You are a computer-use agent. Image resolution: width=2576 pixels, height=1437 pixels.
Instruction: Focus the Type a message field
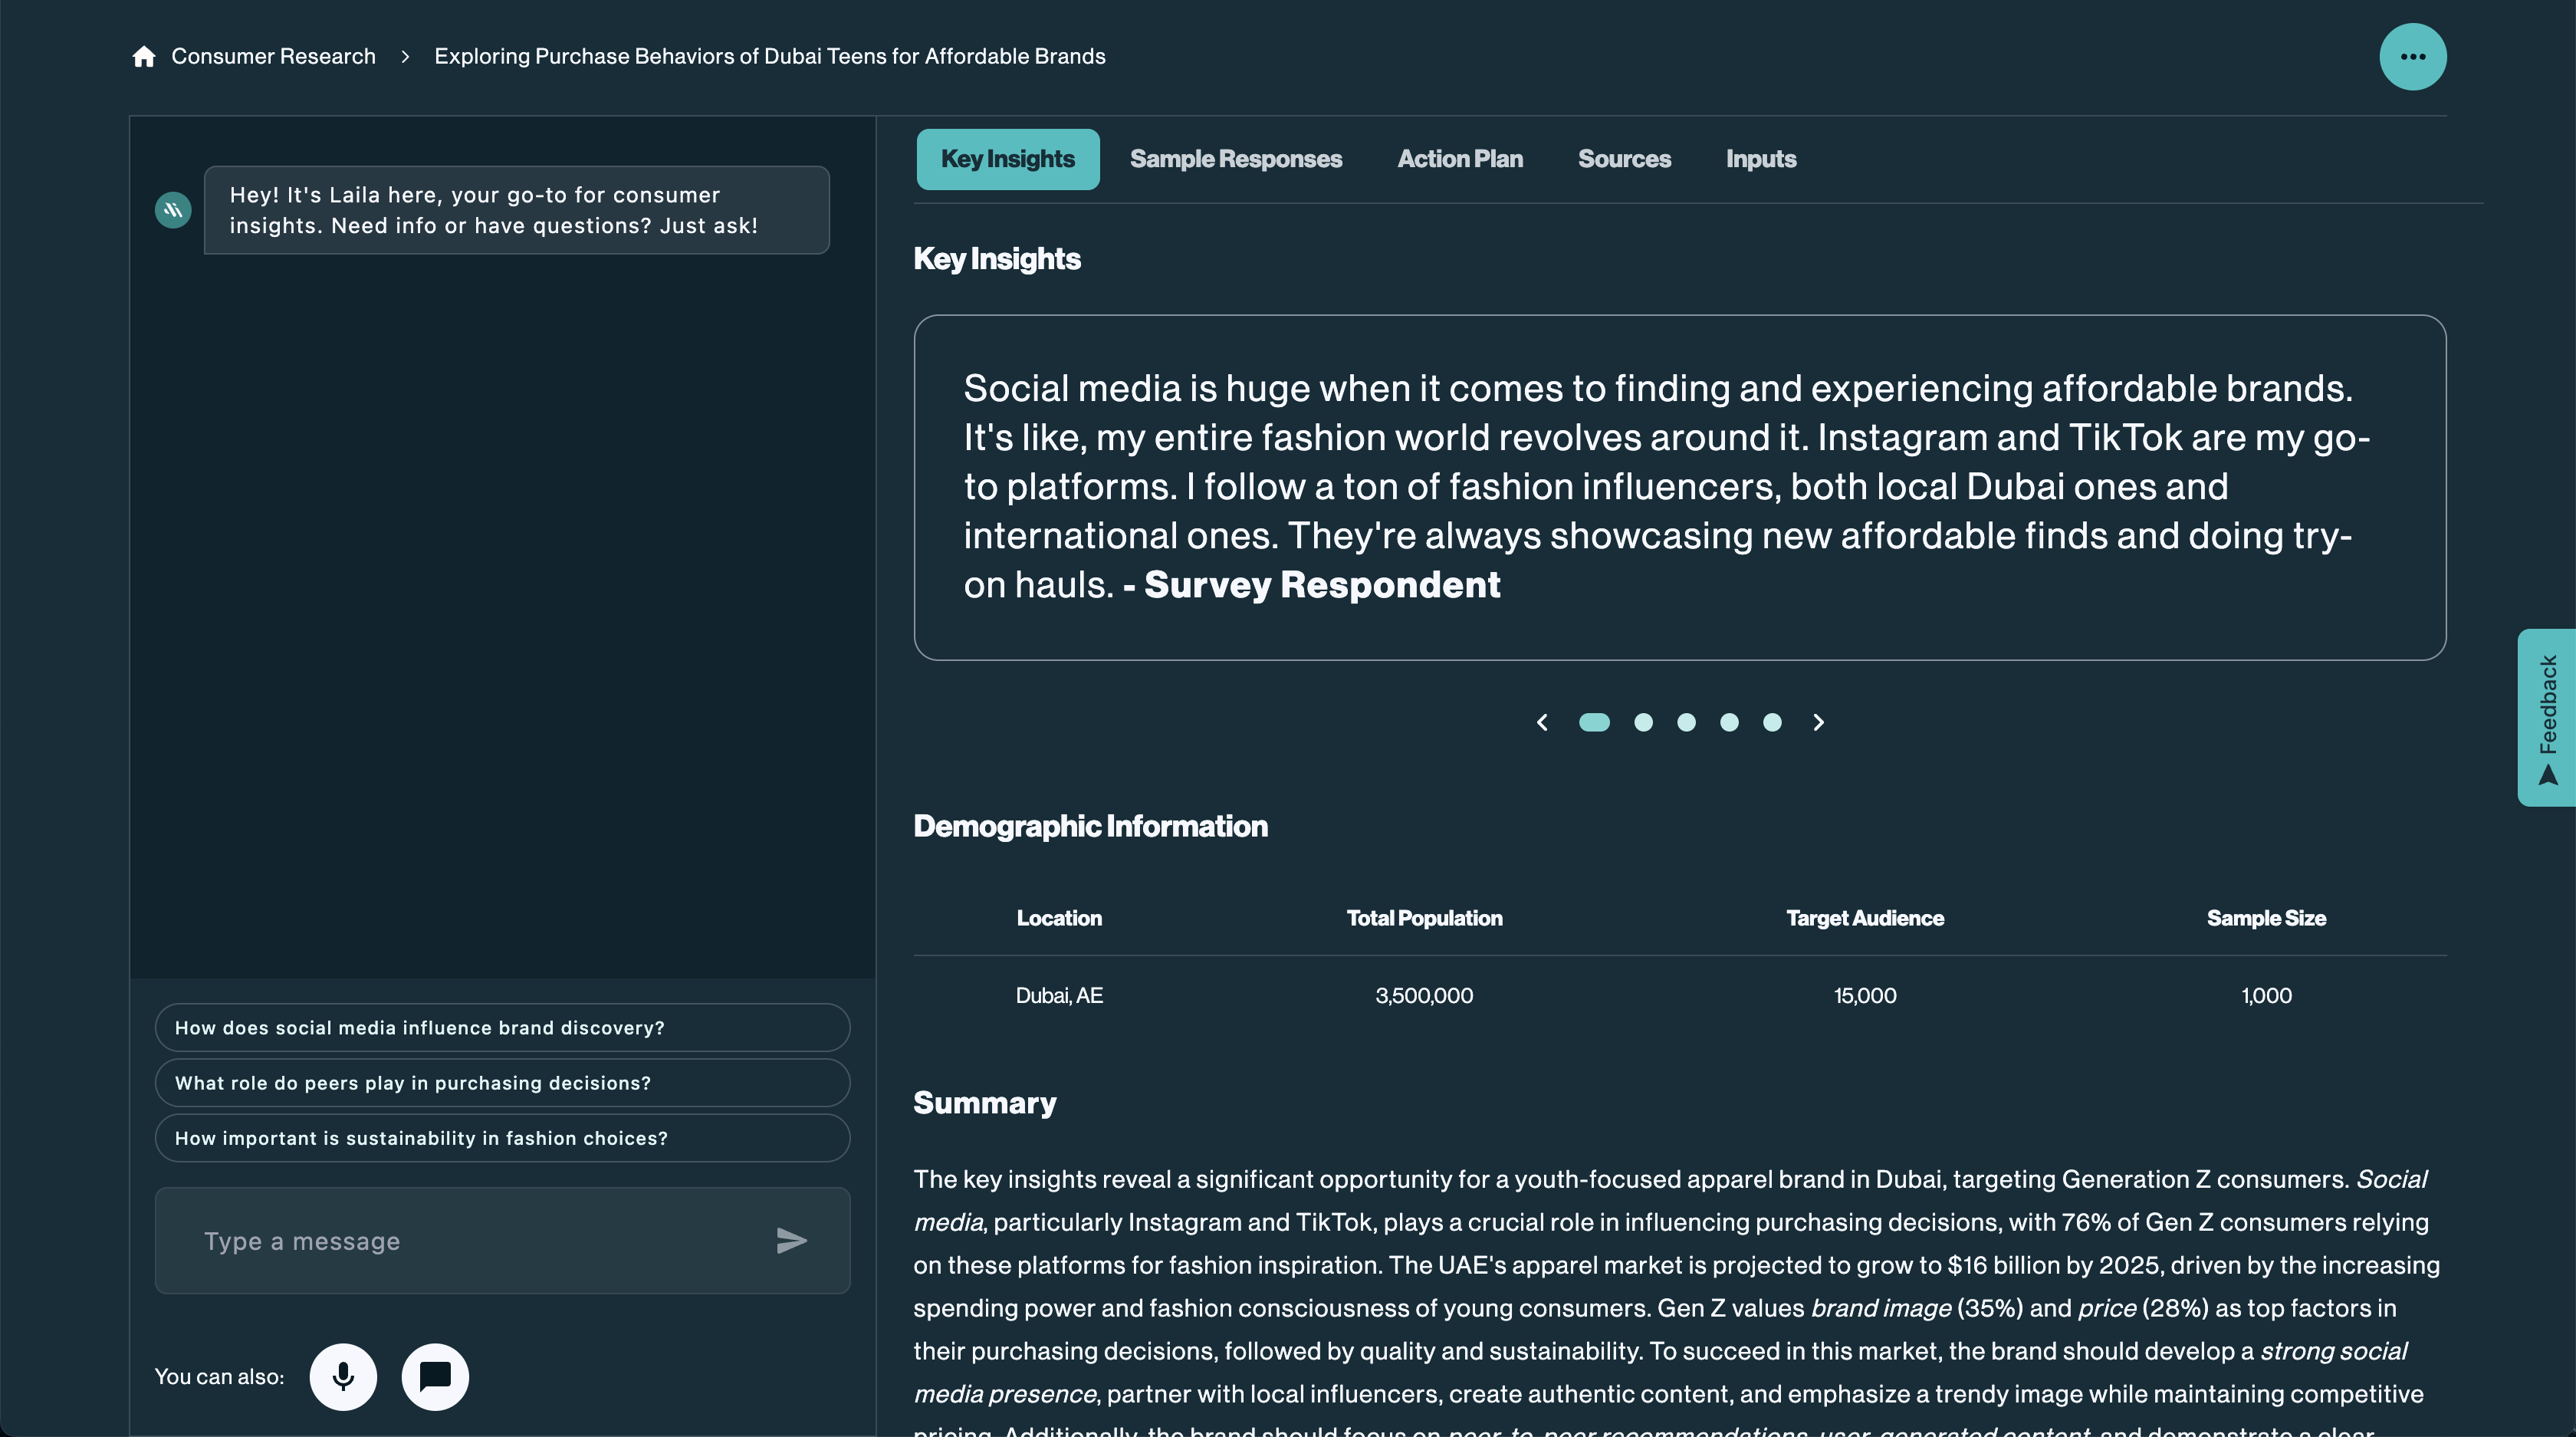click(x=470, y=1241)
